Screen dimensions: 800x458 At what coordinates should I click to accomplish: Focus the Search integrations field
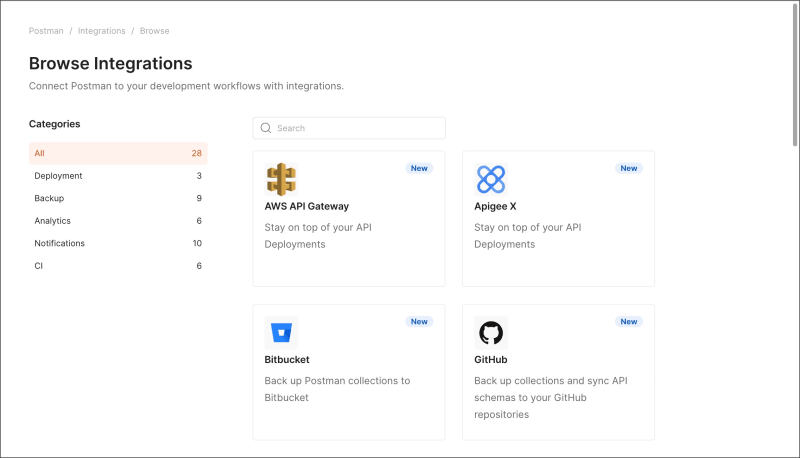pyautogui.click(x=349, y=128)
